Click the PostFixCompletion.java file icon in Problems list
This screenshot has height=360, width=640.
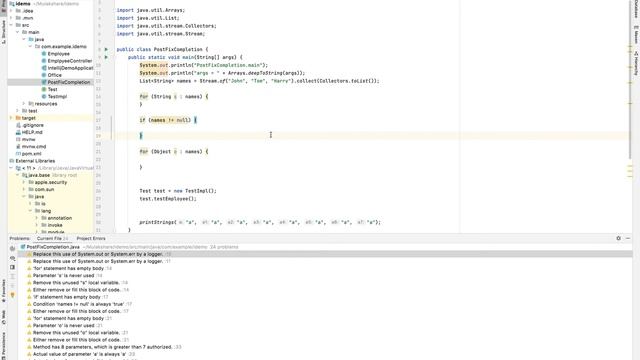(23, 247)
